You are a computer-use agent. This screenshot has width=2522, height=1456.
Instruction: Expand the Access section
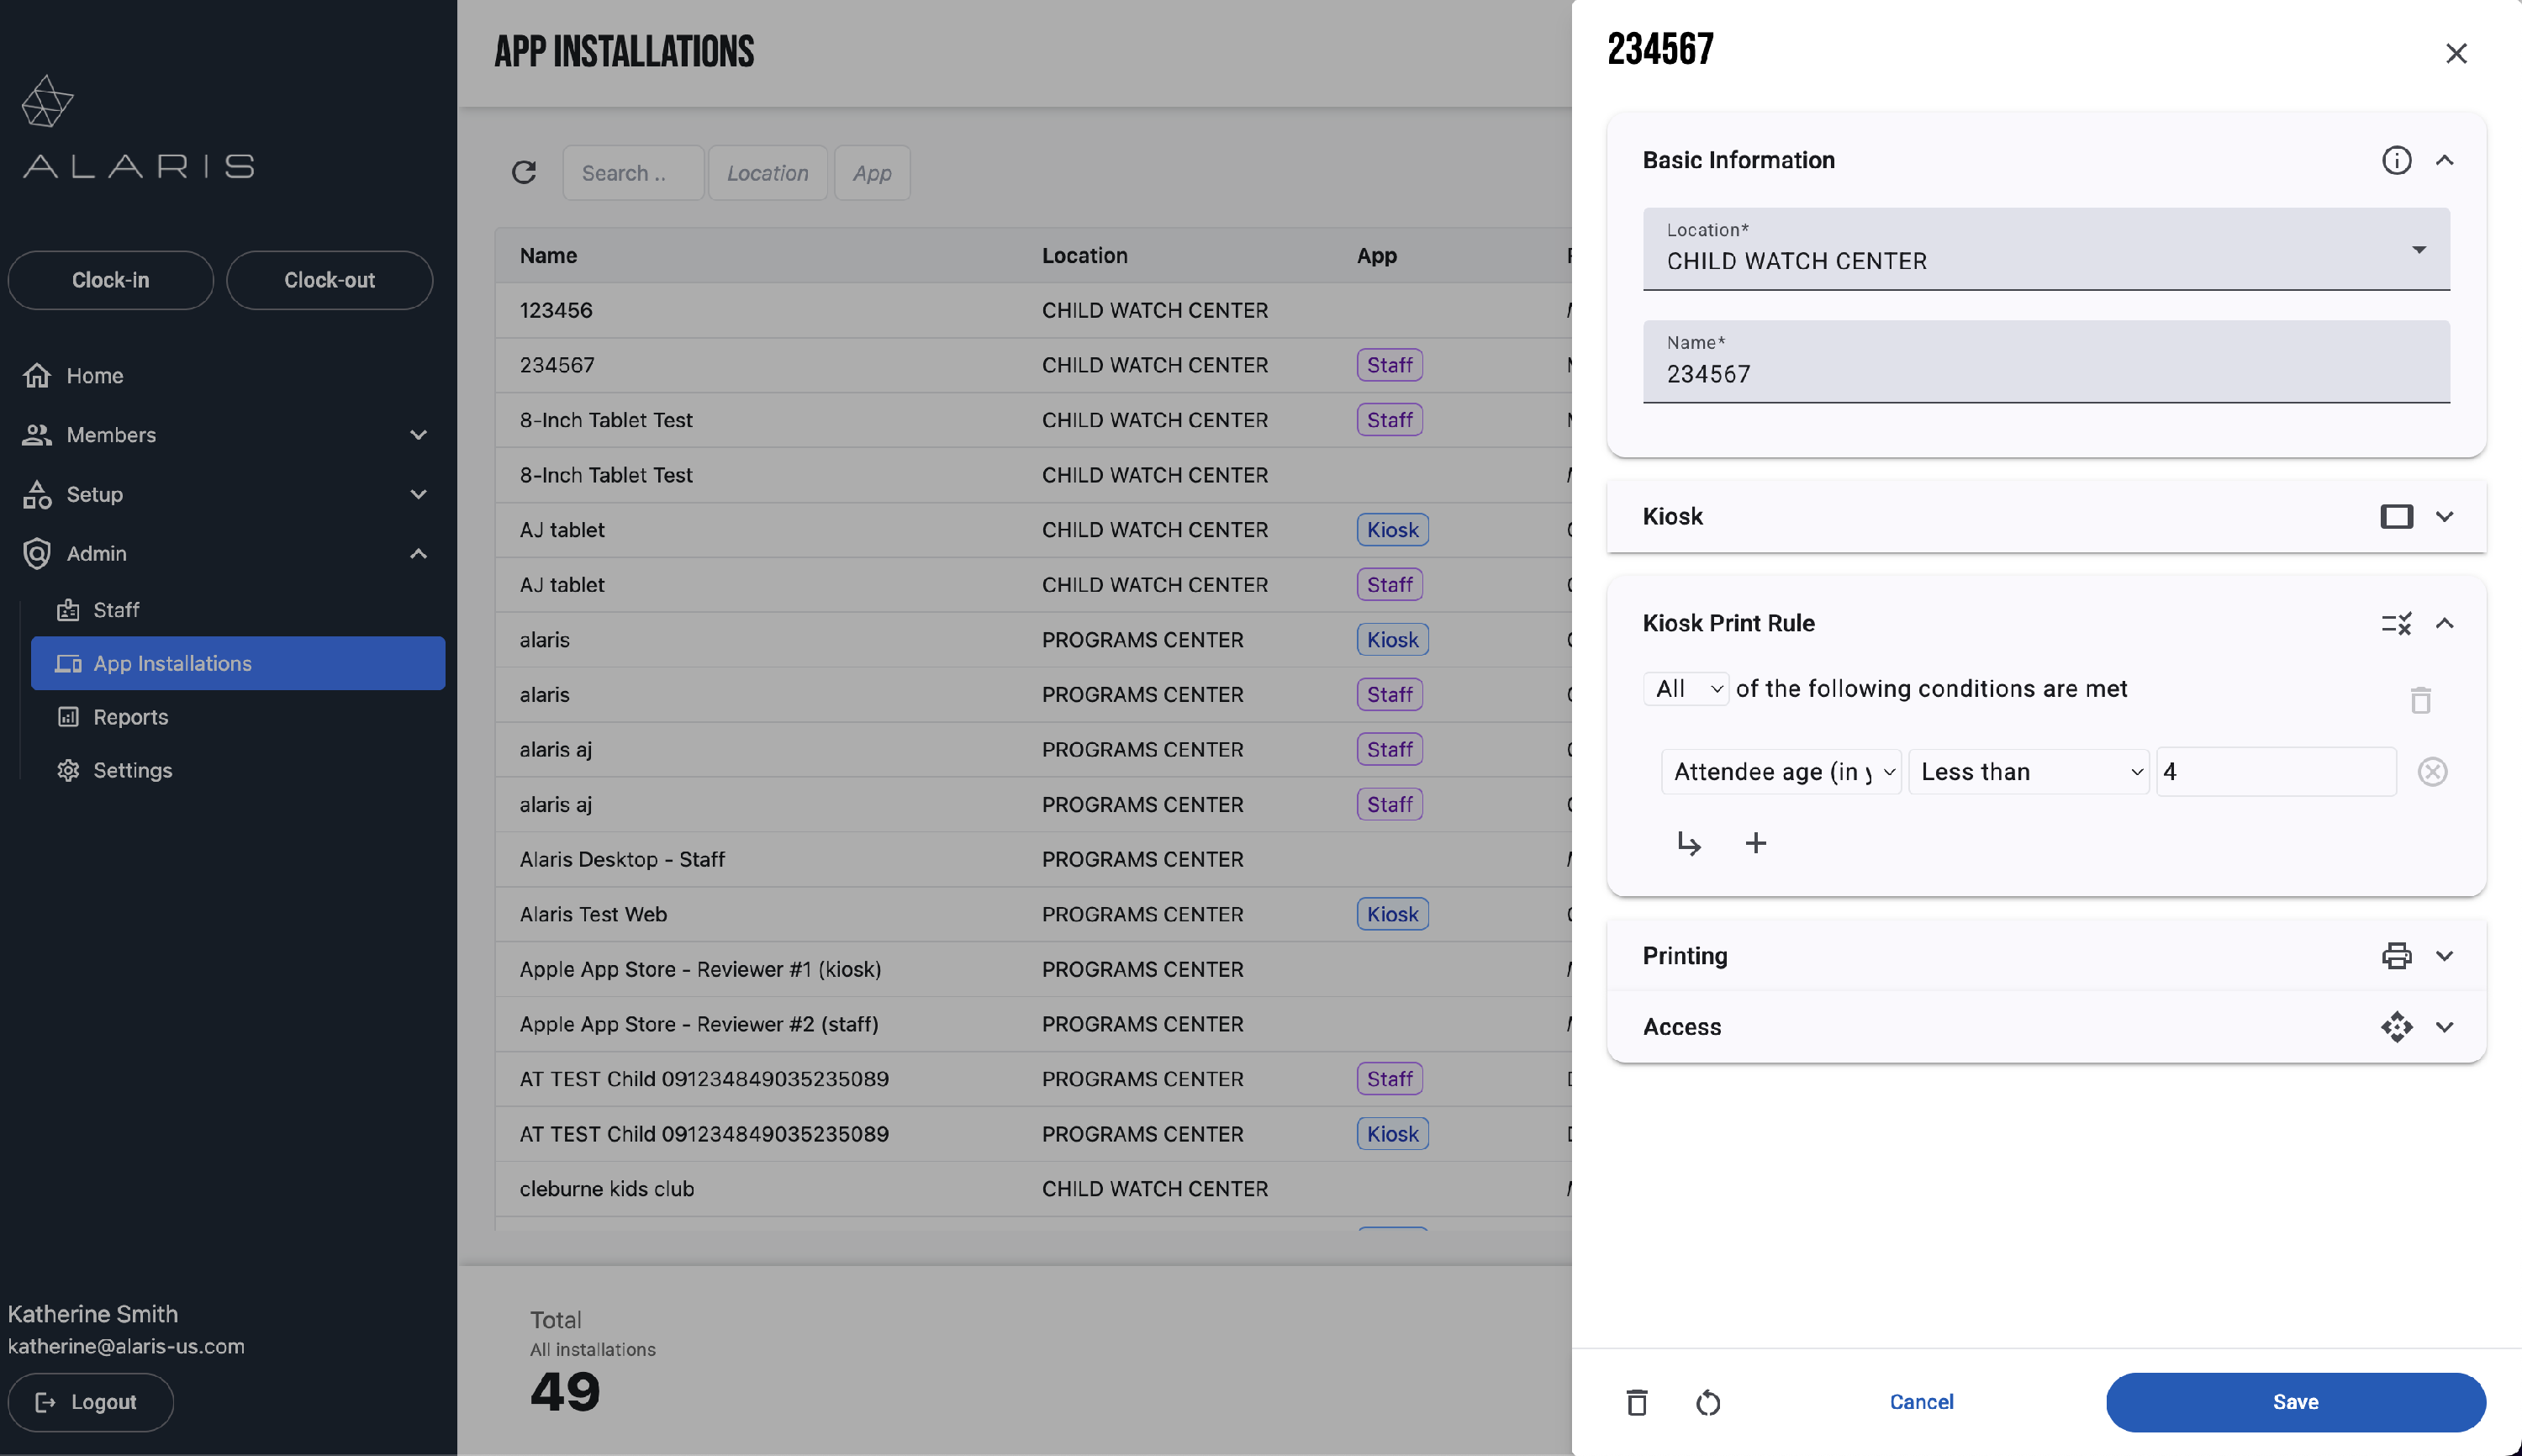2444,1027
